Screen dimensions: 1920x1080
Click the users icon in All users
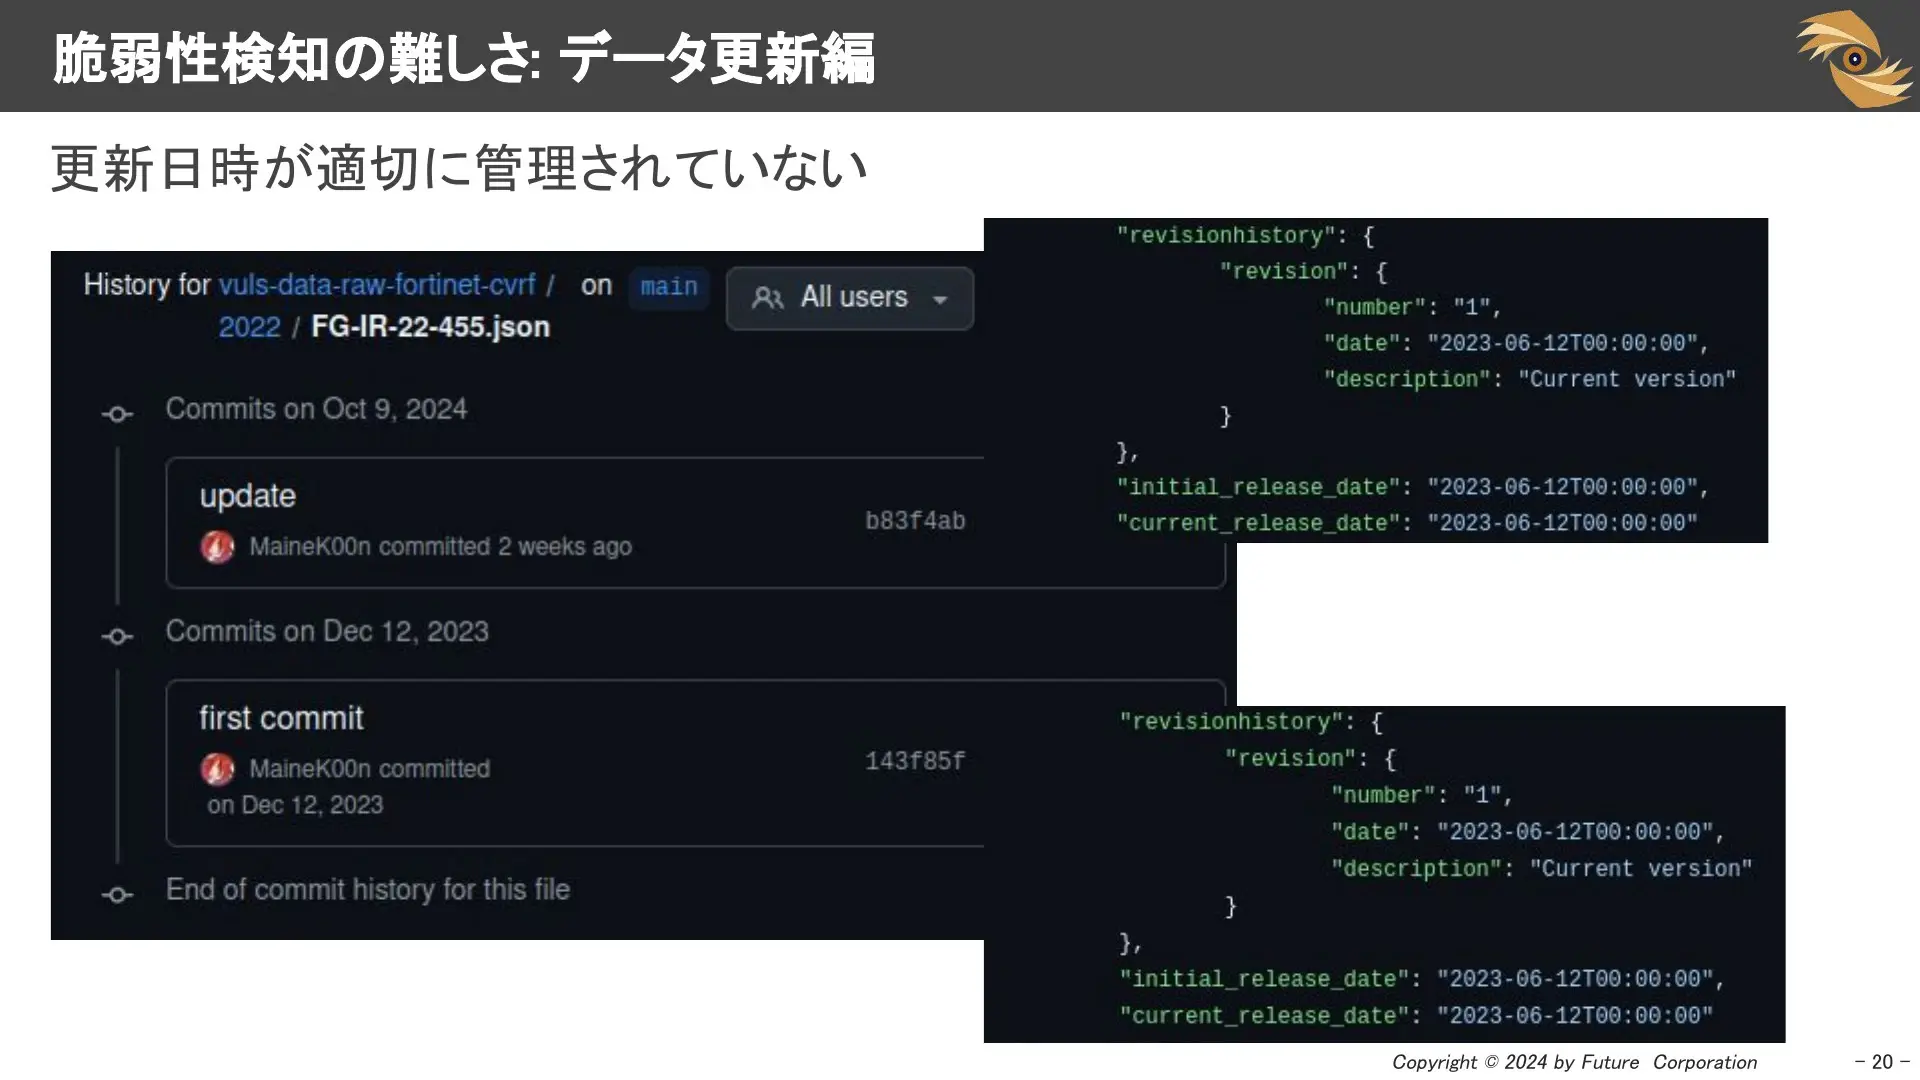click(767, 298)
